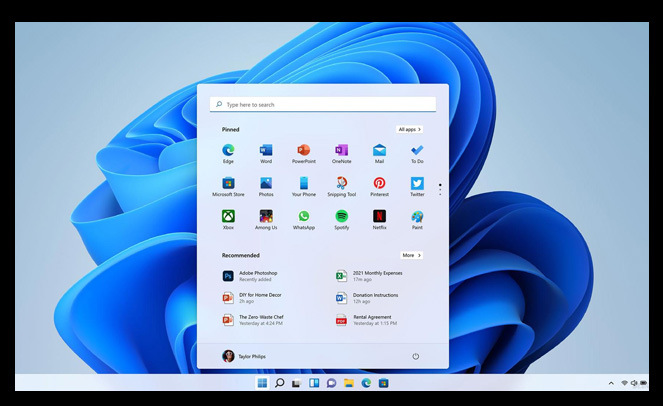663x406 pixels.
Task: Launch the Your Phone app
Action: 304,187
